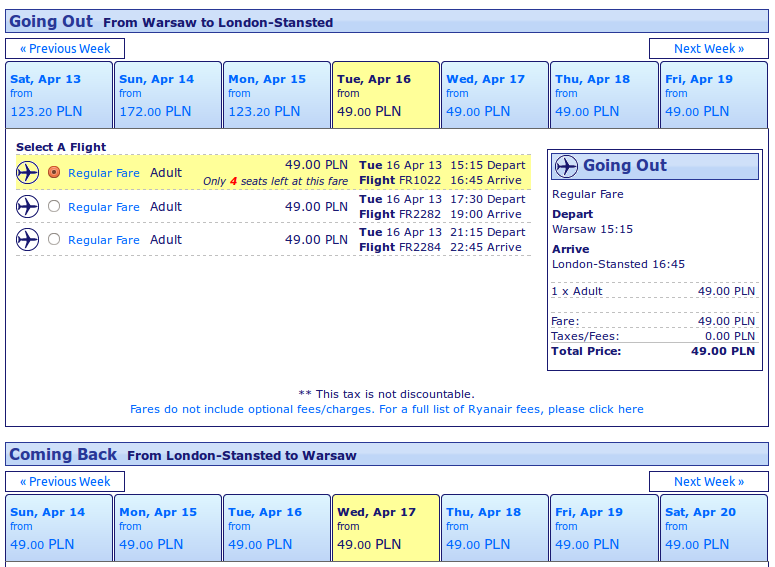Click the 'Flight FR1022' text
This screenshot has width=775, height=567.
point(400,180)
